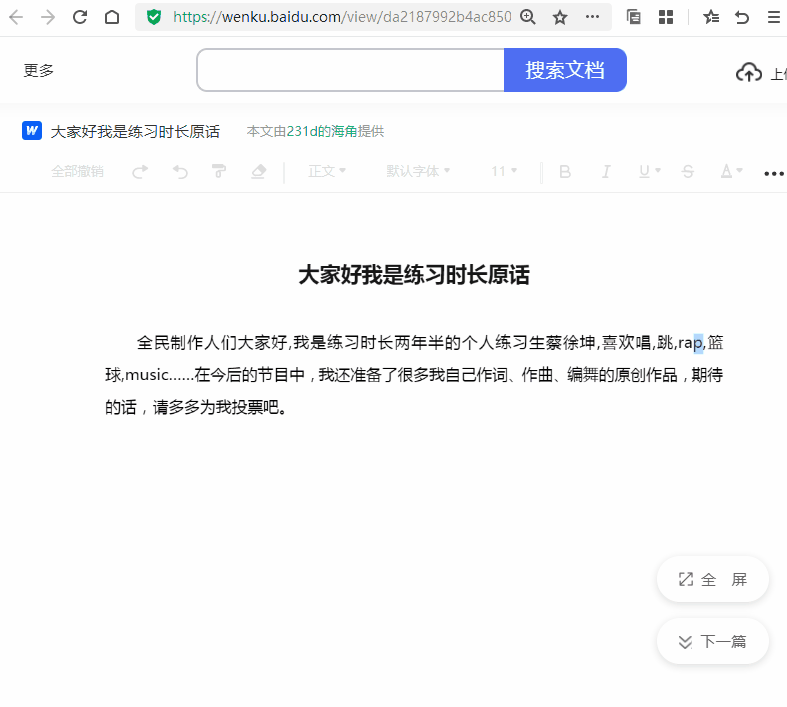Open the 更多 menu
The height and width of the screenshot is (707, 787).
(x=39, y=71)
